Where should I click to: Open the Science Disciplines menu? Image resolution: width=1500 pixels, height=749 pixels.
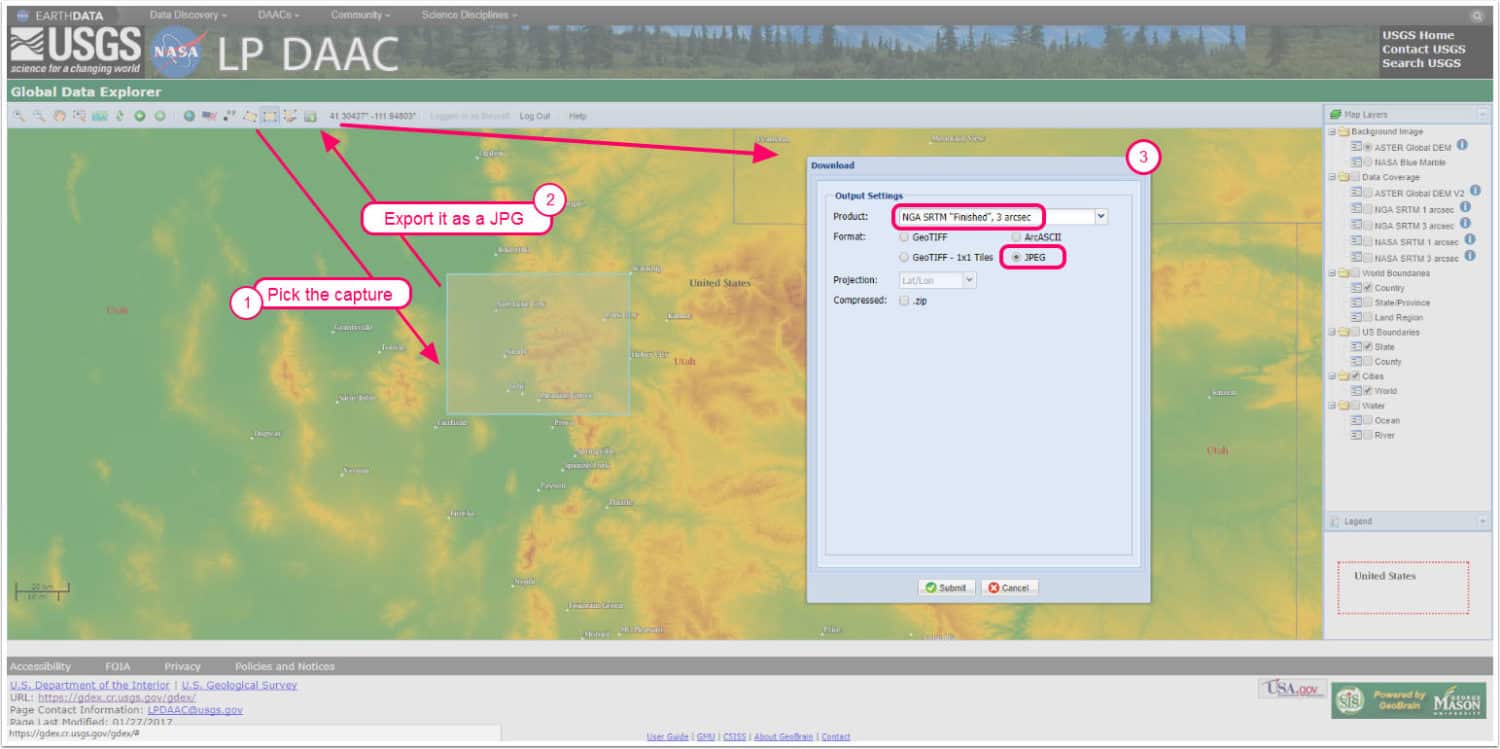(x=469, y=15)
